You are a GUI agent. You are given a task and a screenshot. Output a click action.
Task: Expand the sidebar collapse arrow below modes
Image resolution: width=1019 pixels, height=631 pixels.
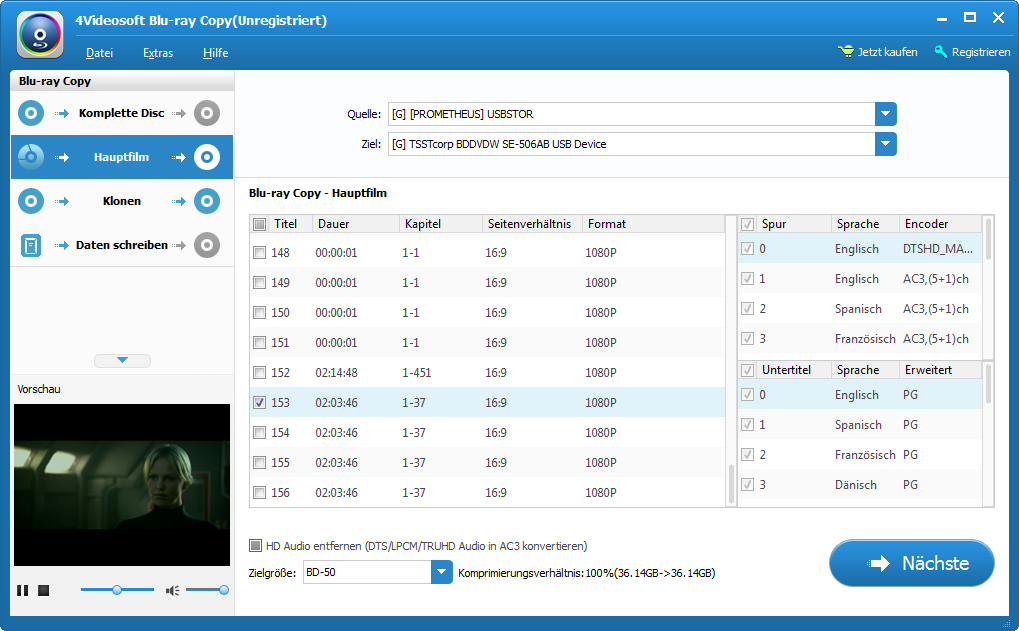pos(122,360)
